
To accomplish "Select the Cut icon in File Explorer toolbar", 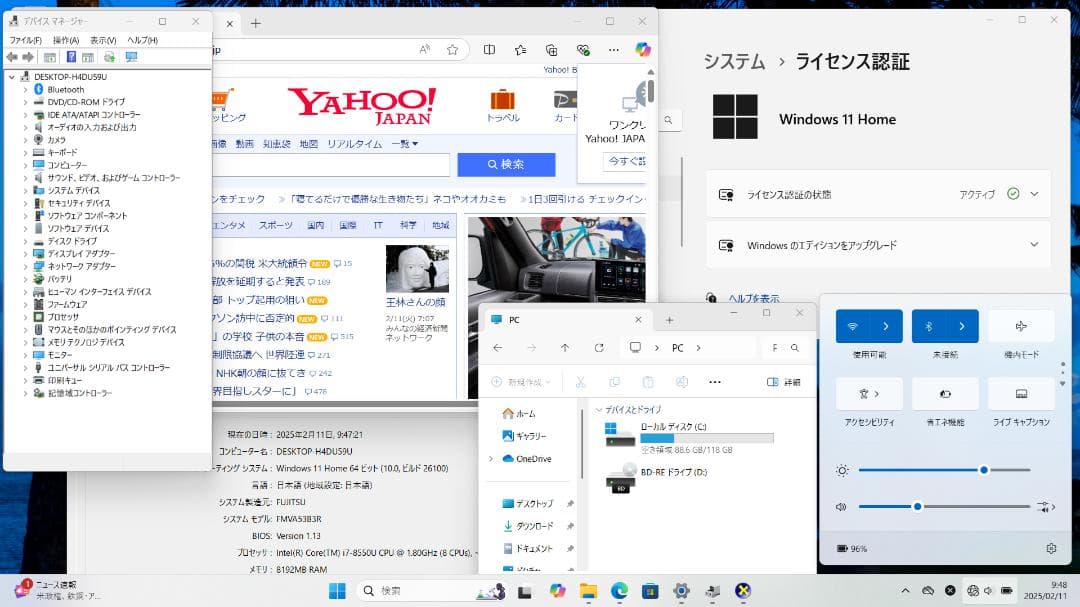I will point(581,383).
